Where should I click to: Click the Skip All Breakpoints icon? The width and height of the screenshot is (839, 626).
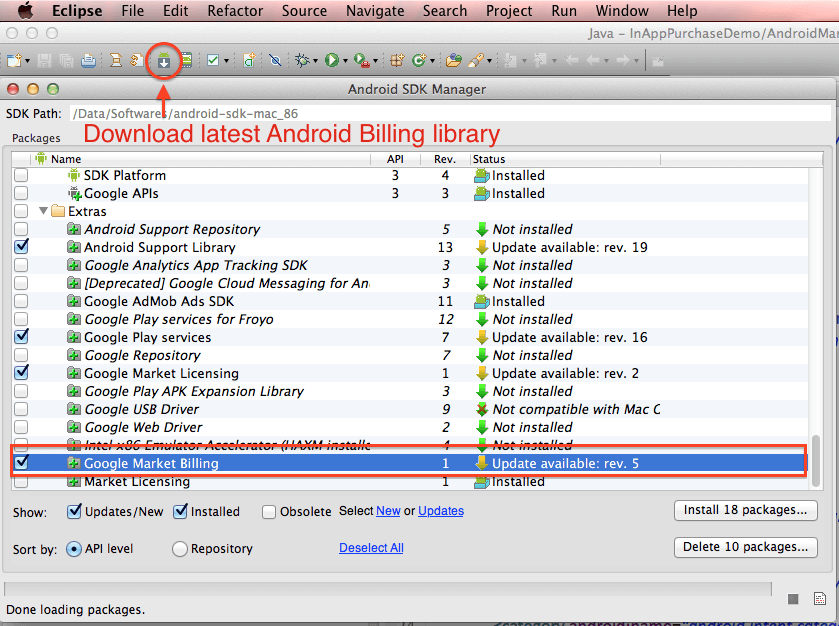click(275, 60)
